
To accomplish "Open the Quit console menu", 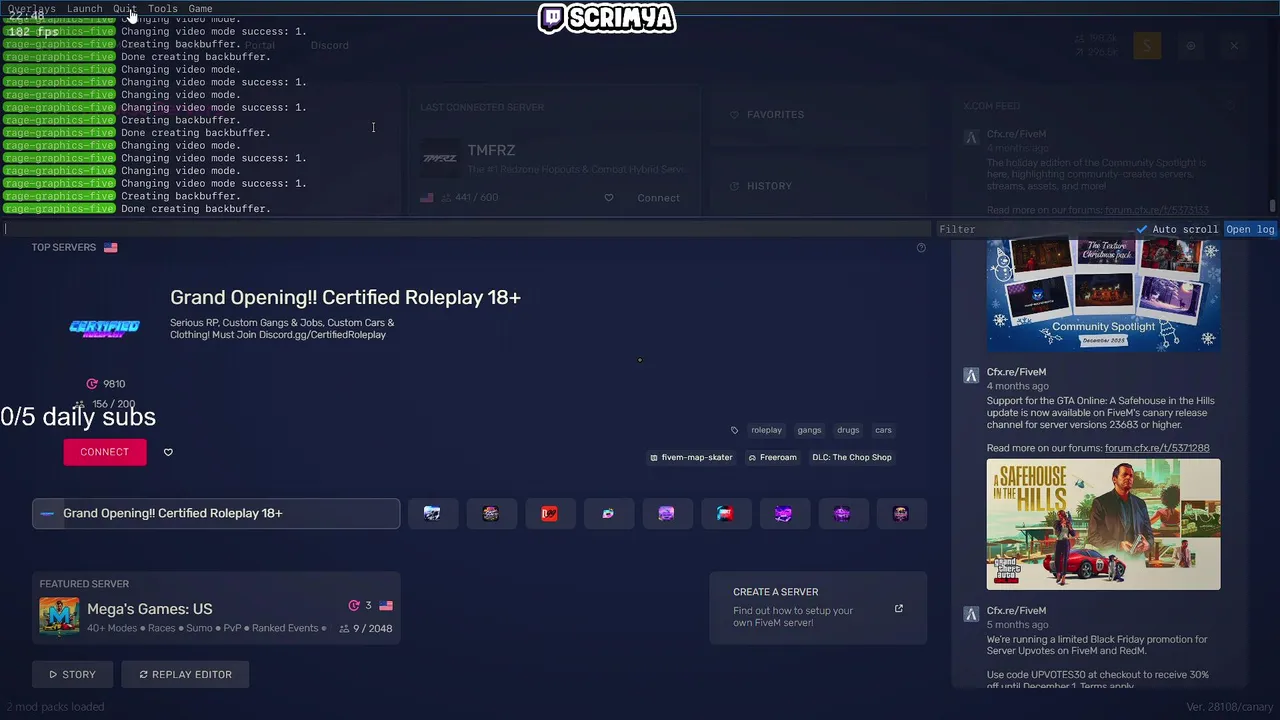I will click(x=124, y=9).
